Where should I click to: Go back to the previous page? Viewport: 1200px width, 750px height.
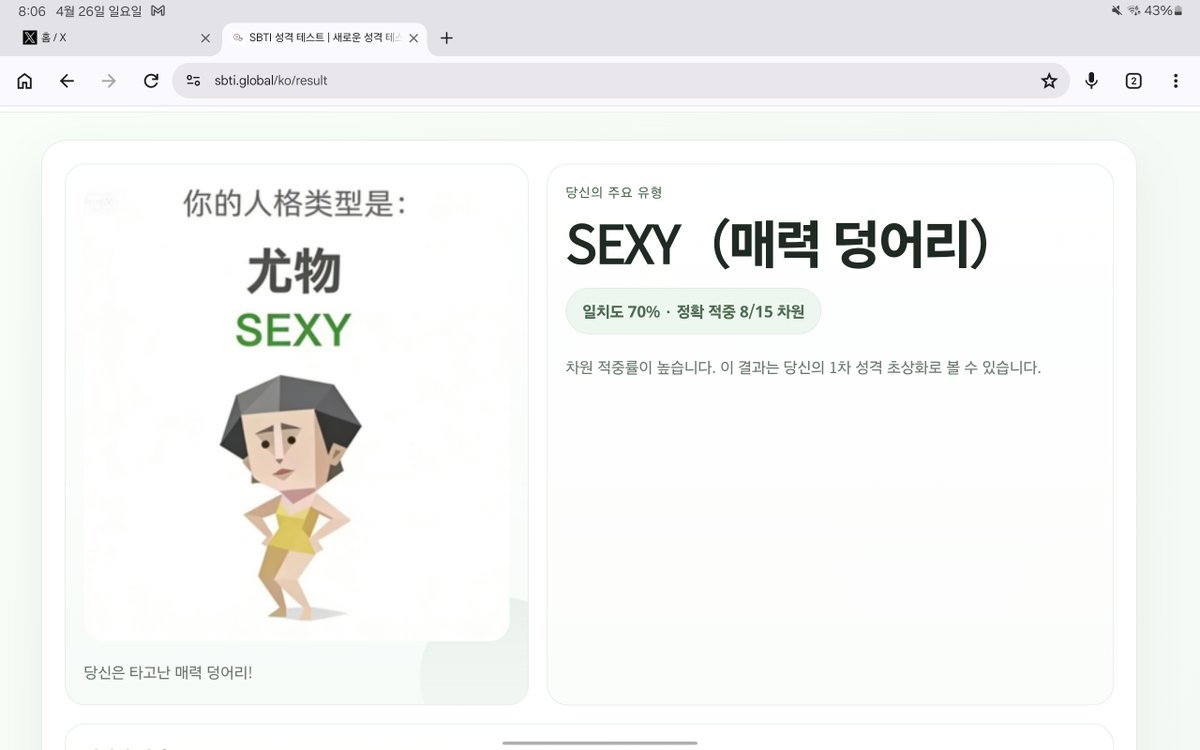click(67, 81)
